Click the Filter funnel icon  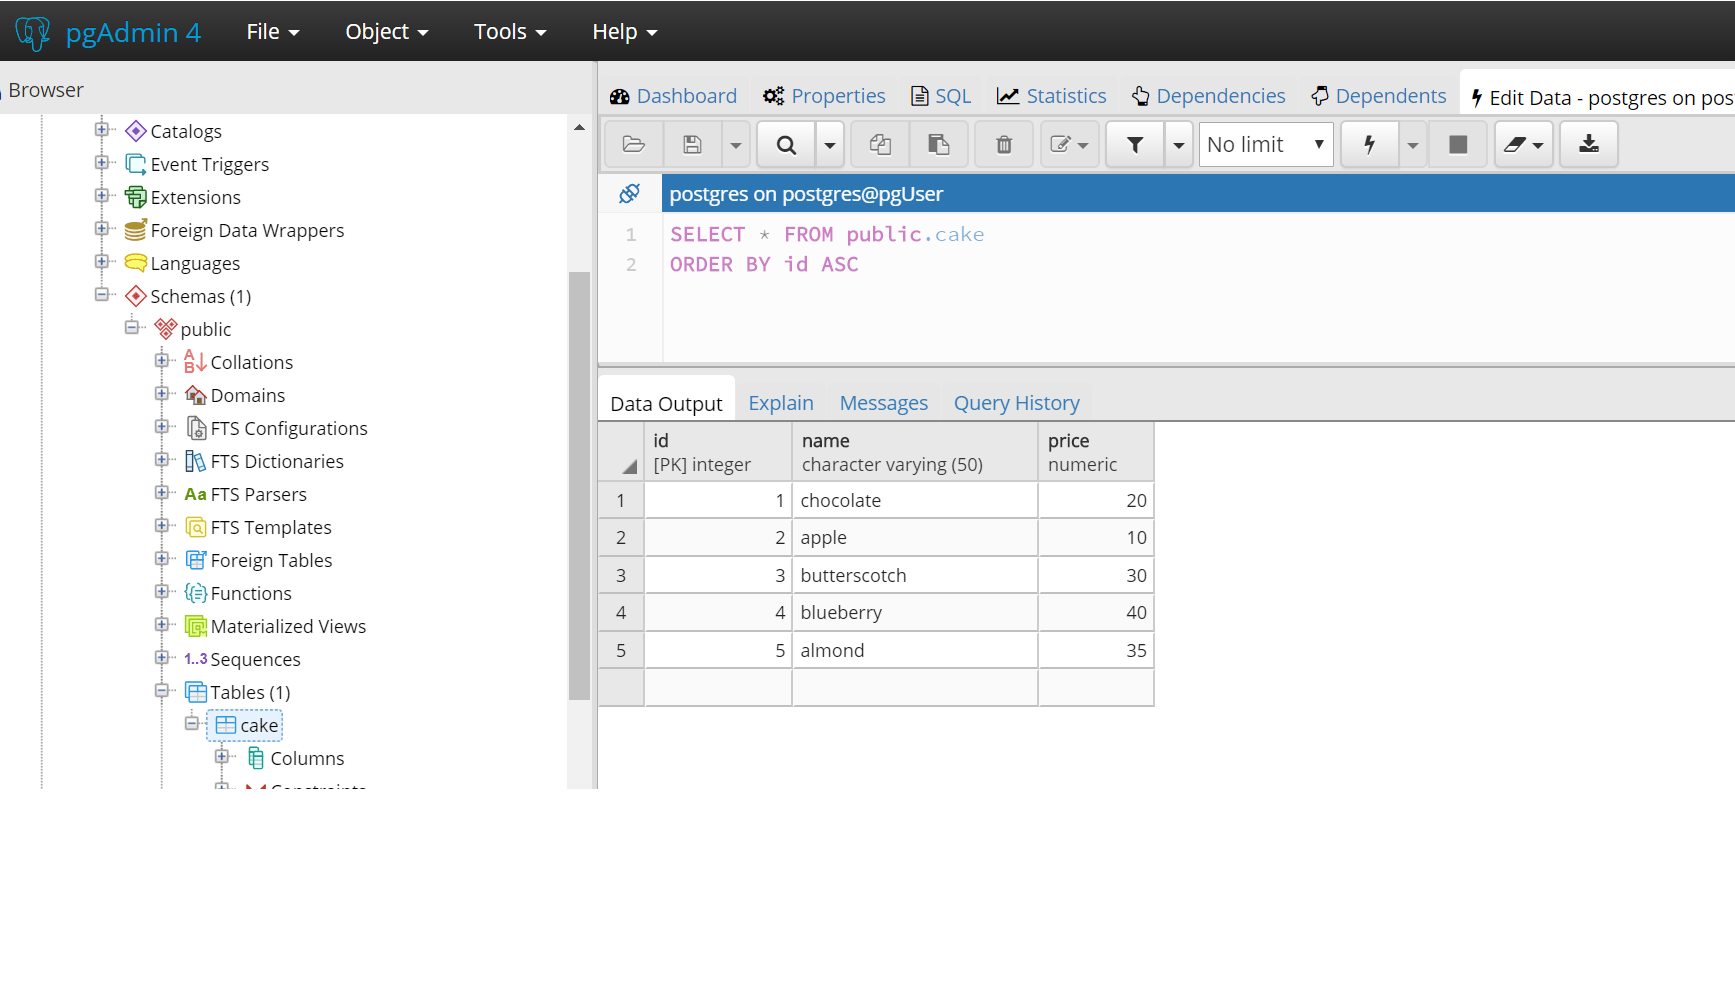[1135, 145]
